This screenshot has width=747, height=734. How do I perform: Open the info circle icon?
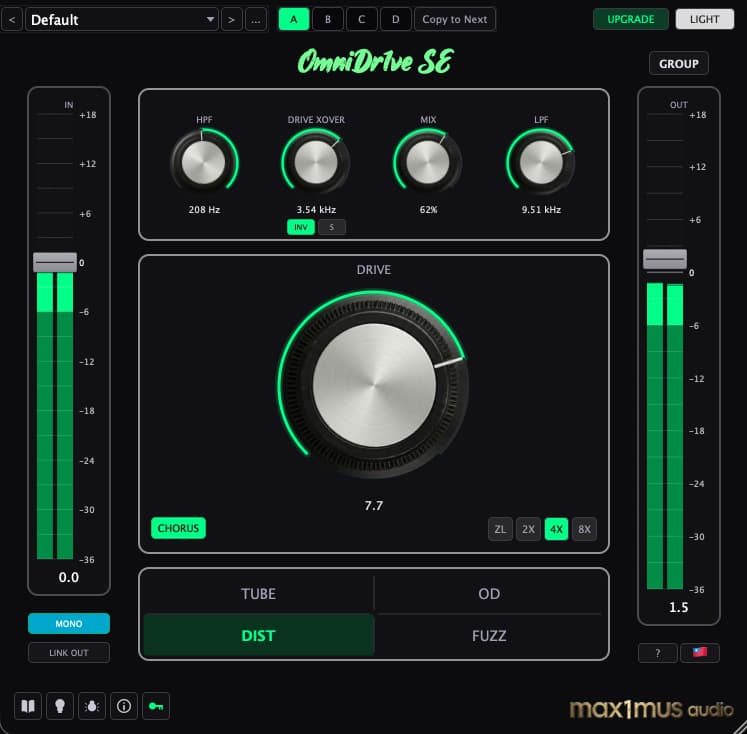124,706
